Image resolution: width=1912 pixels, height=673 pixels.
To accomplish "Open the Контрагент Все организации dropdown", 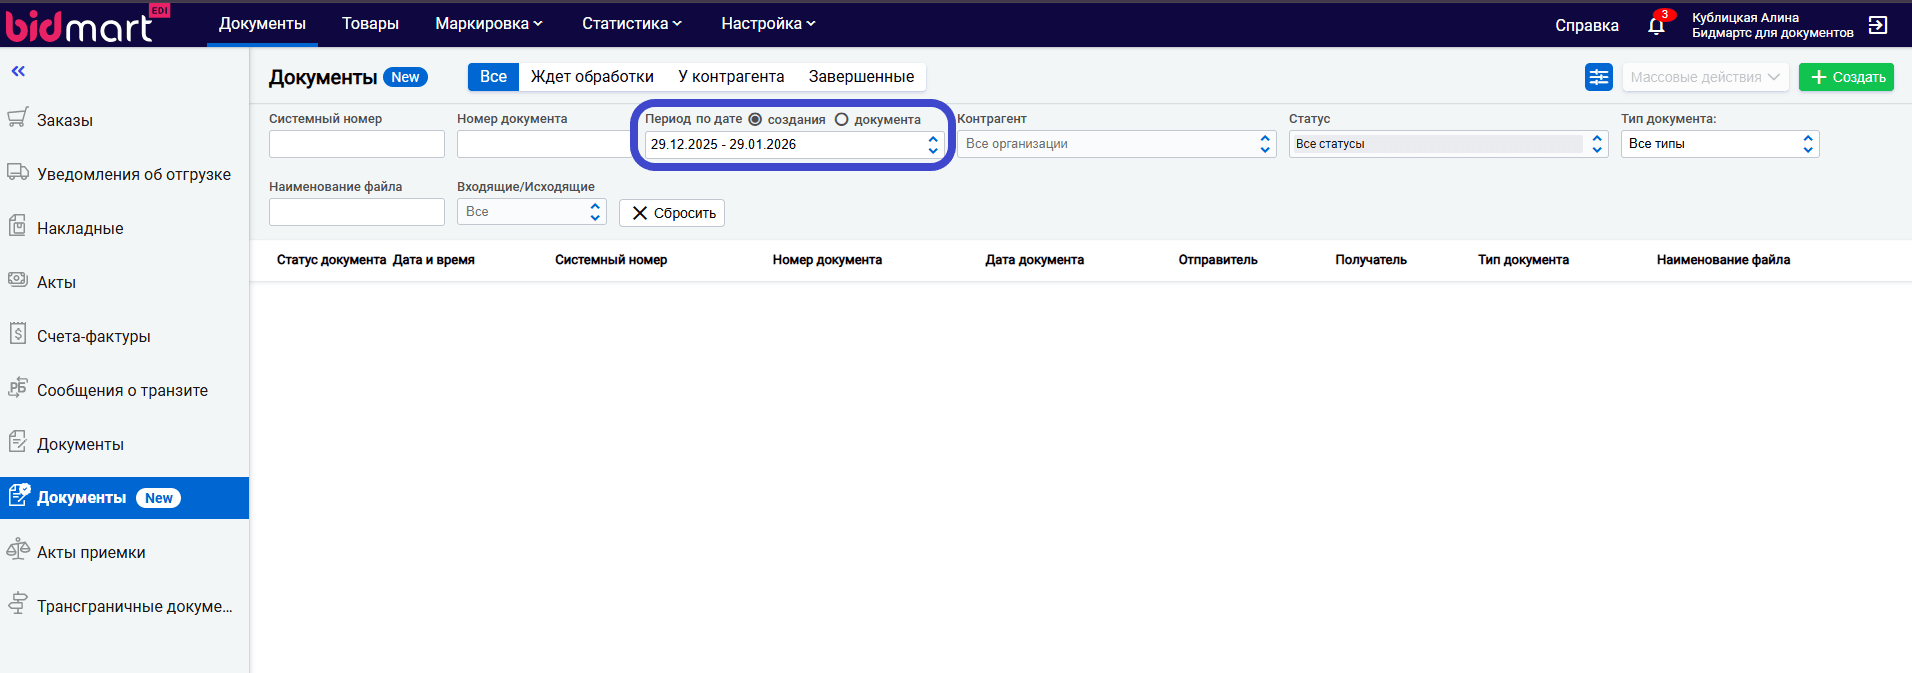I will click(x=1117, y=144).
